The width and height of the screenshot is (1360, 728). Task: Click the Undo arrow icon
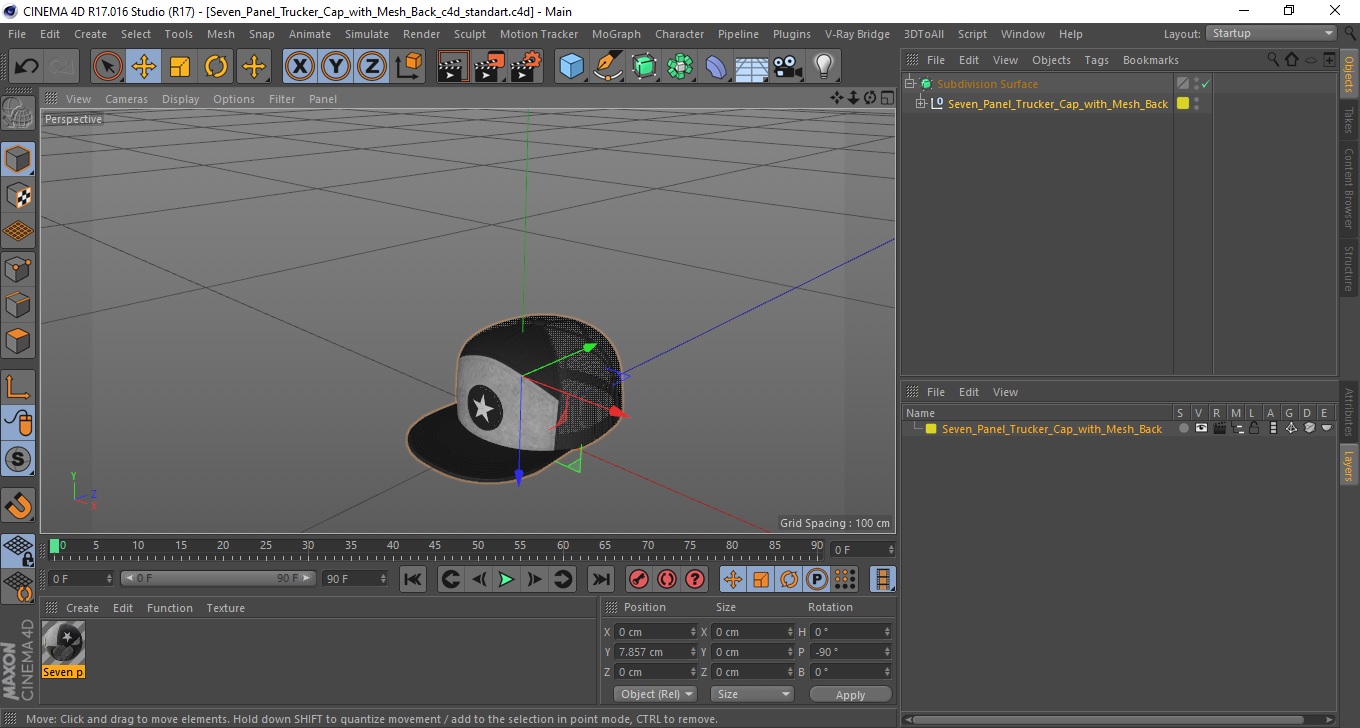click(x=27, y=67)
